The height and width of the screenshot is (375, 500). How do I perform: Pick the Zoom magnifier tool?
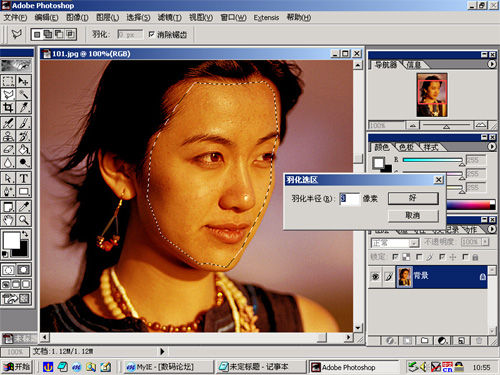pos(24,220)
